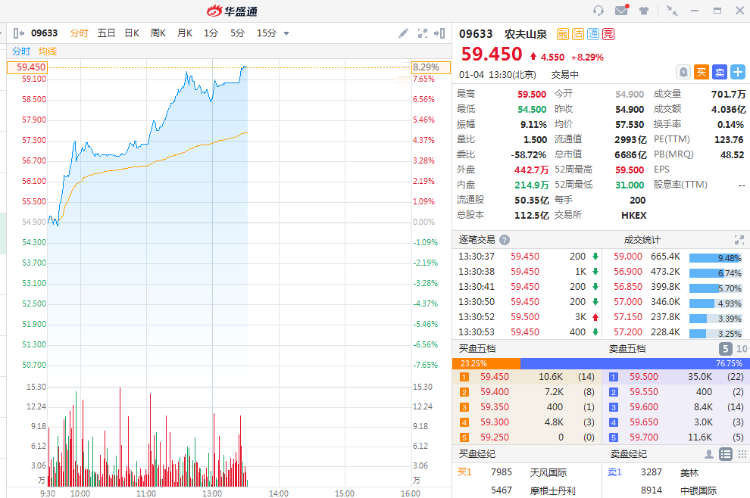
Task: Select bid level 1 at 59.450
Action: (x=527, y=377)
